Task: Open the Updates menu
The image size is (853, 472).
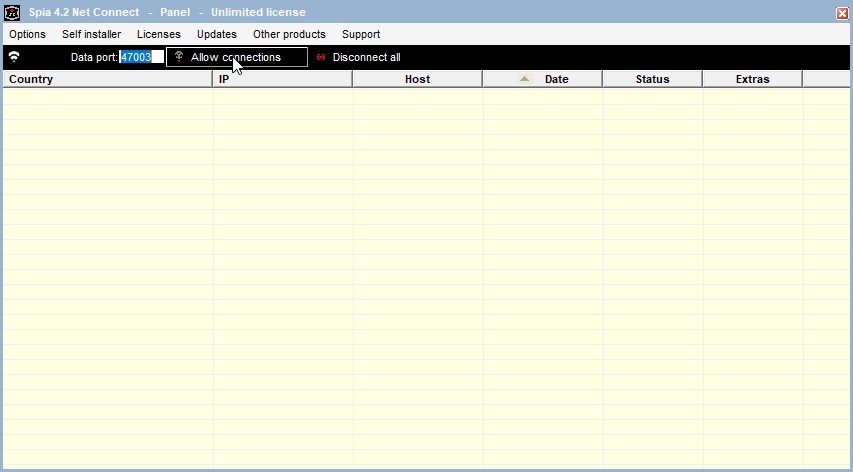Action: pyautogui.click(x=217, y=34)
